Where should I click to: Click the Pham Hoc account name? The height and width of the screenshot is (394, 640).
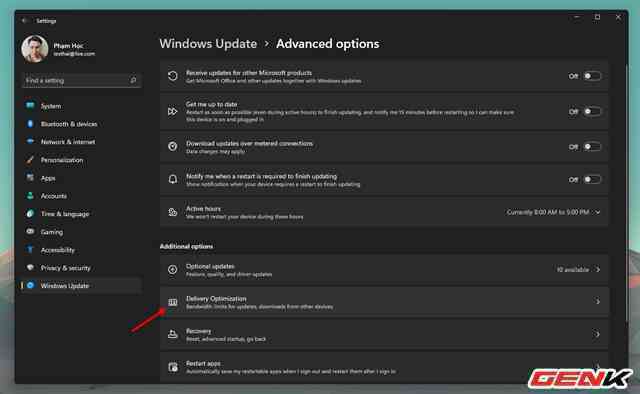point(68,46)
